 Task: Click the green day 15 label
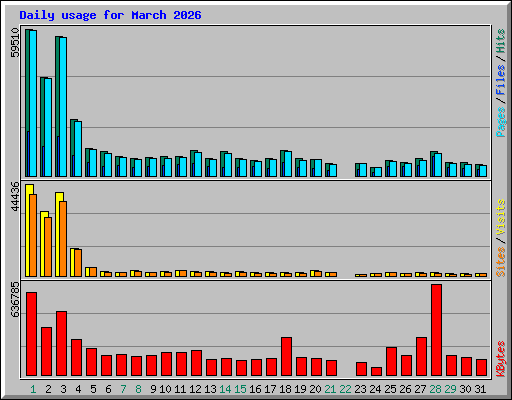(x=240, y=389)
